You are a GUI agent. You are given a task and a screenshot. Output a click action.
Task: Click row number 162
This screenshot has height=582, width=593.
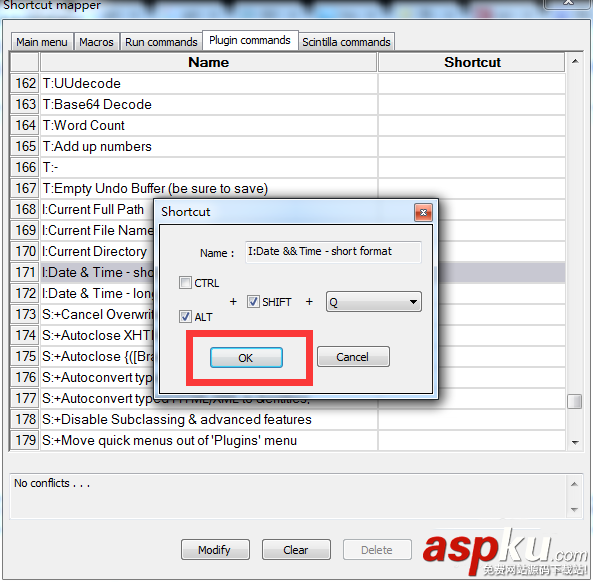coord(25,83)
